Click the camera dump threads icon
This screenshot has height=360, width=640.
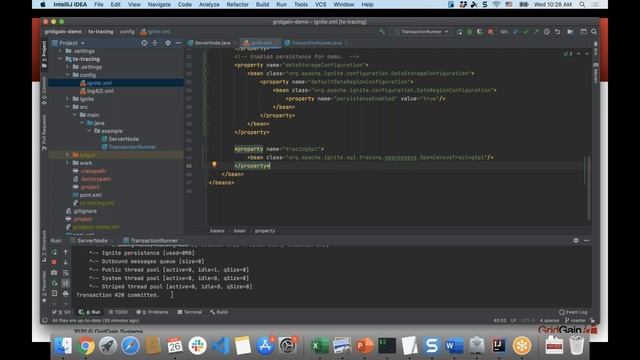coord(54,273)
